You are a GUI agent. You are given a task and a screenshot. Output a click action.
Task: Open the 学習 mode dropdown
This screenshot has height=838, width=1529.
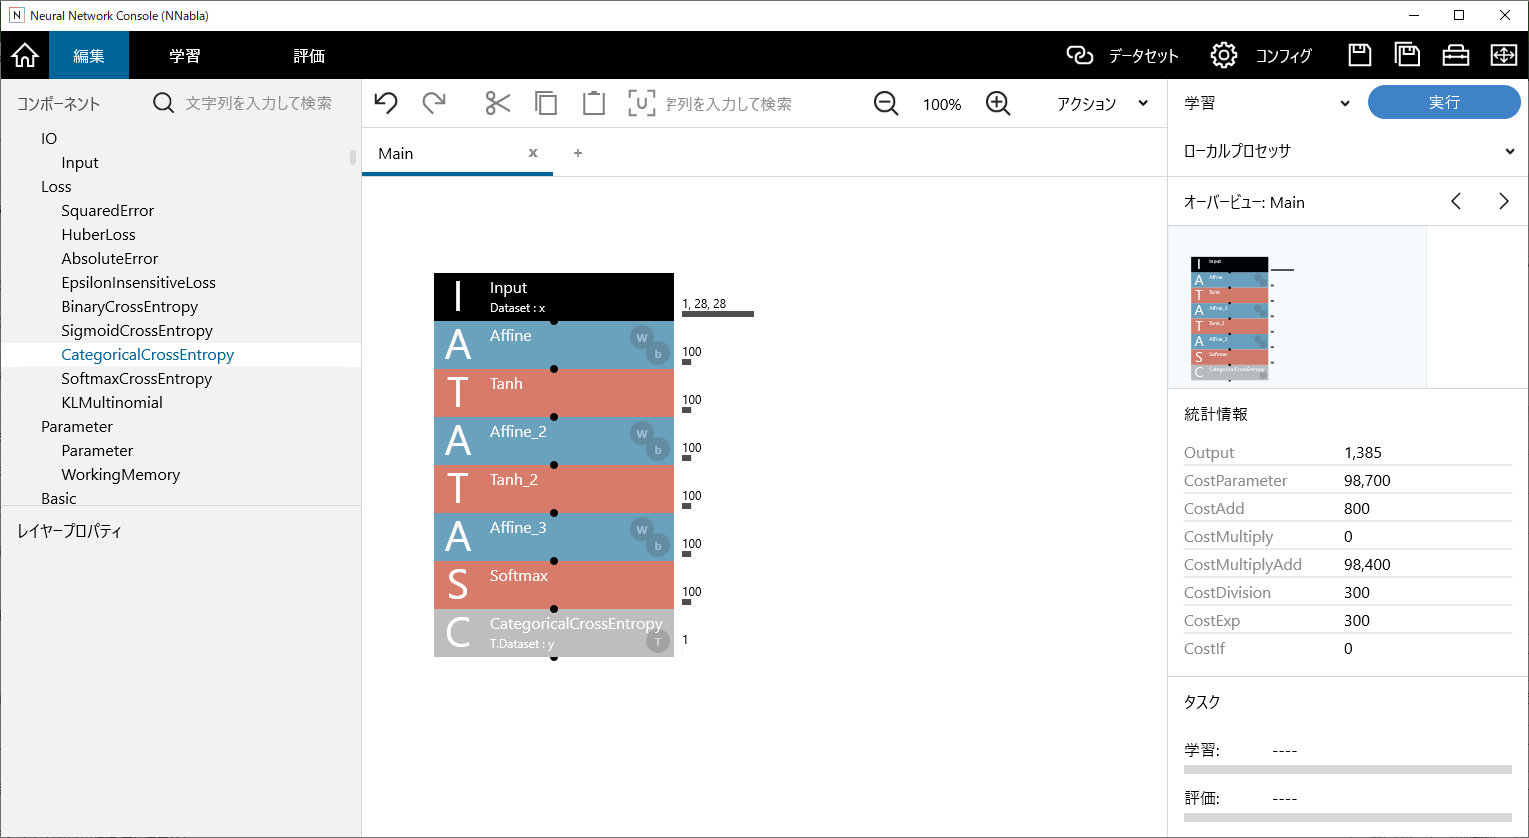point(1267,103)
